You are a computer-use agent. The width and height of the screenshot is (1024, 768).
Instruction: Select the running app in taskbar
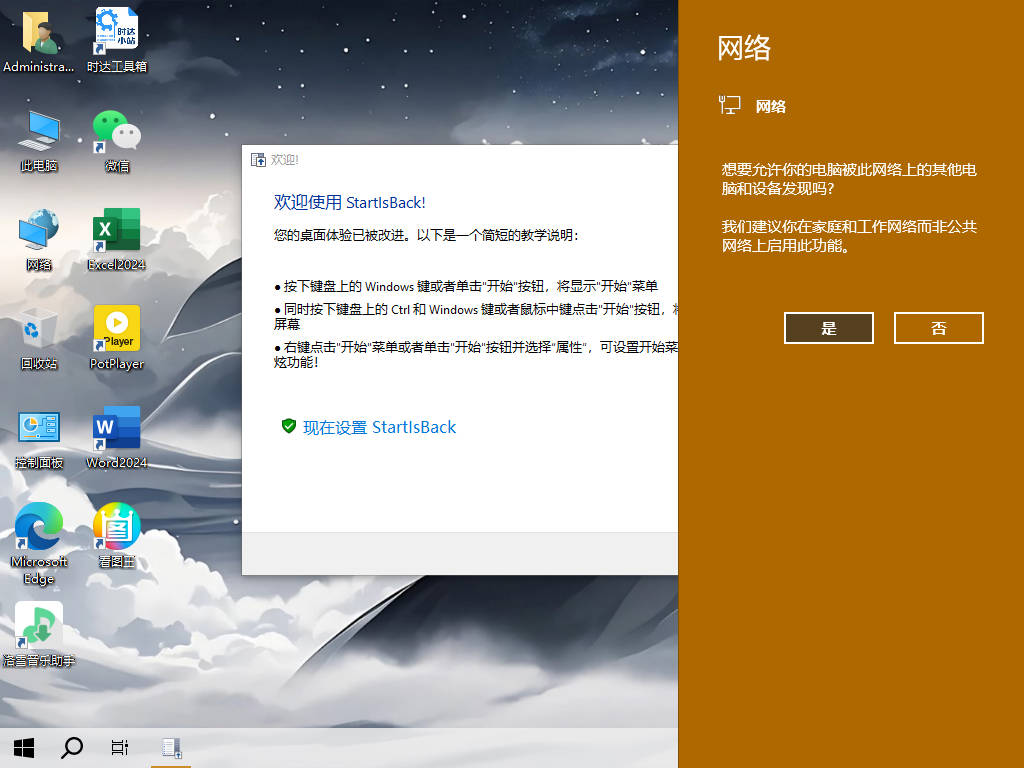pos(171,747)
